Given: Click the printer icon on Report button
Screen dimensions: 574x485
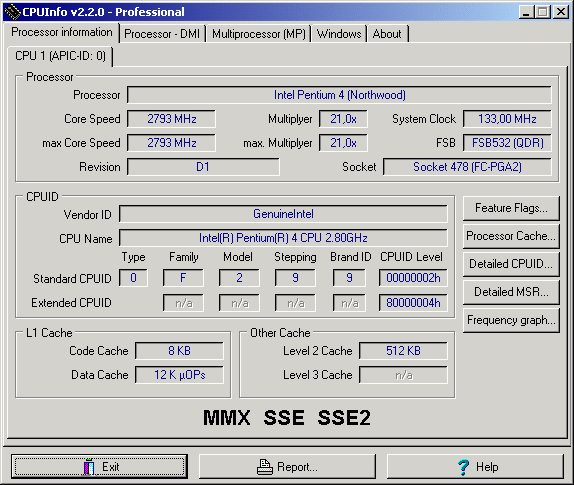Looking at the screenshot, I should coord(265,467).
